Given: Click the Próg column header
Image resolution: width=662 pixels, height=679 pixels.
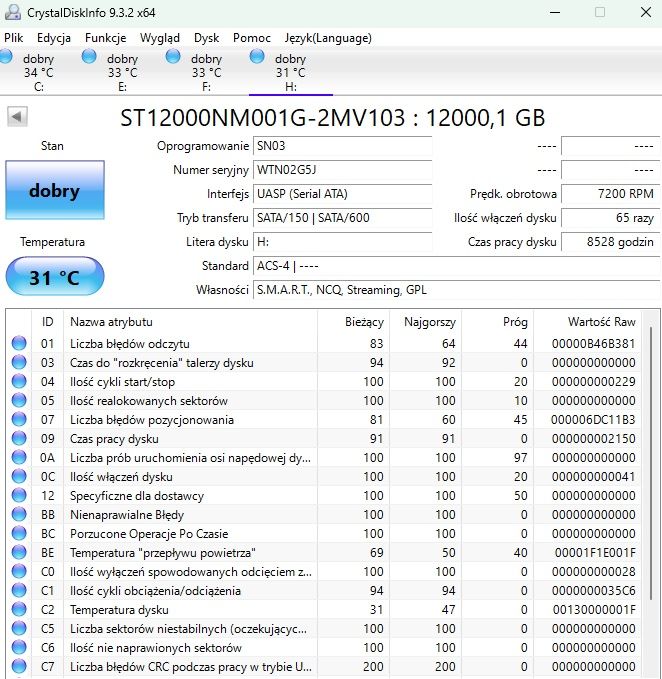Looking at the screenshot, I should (x=515, y=322).
